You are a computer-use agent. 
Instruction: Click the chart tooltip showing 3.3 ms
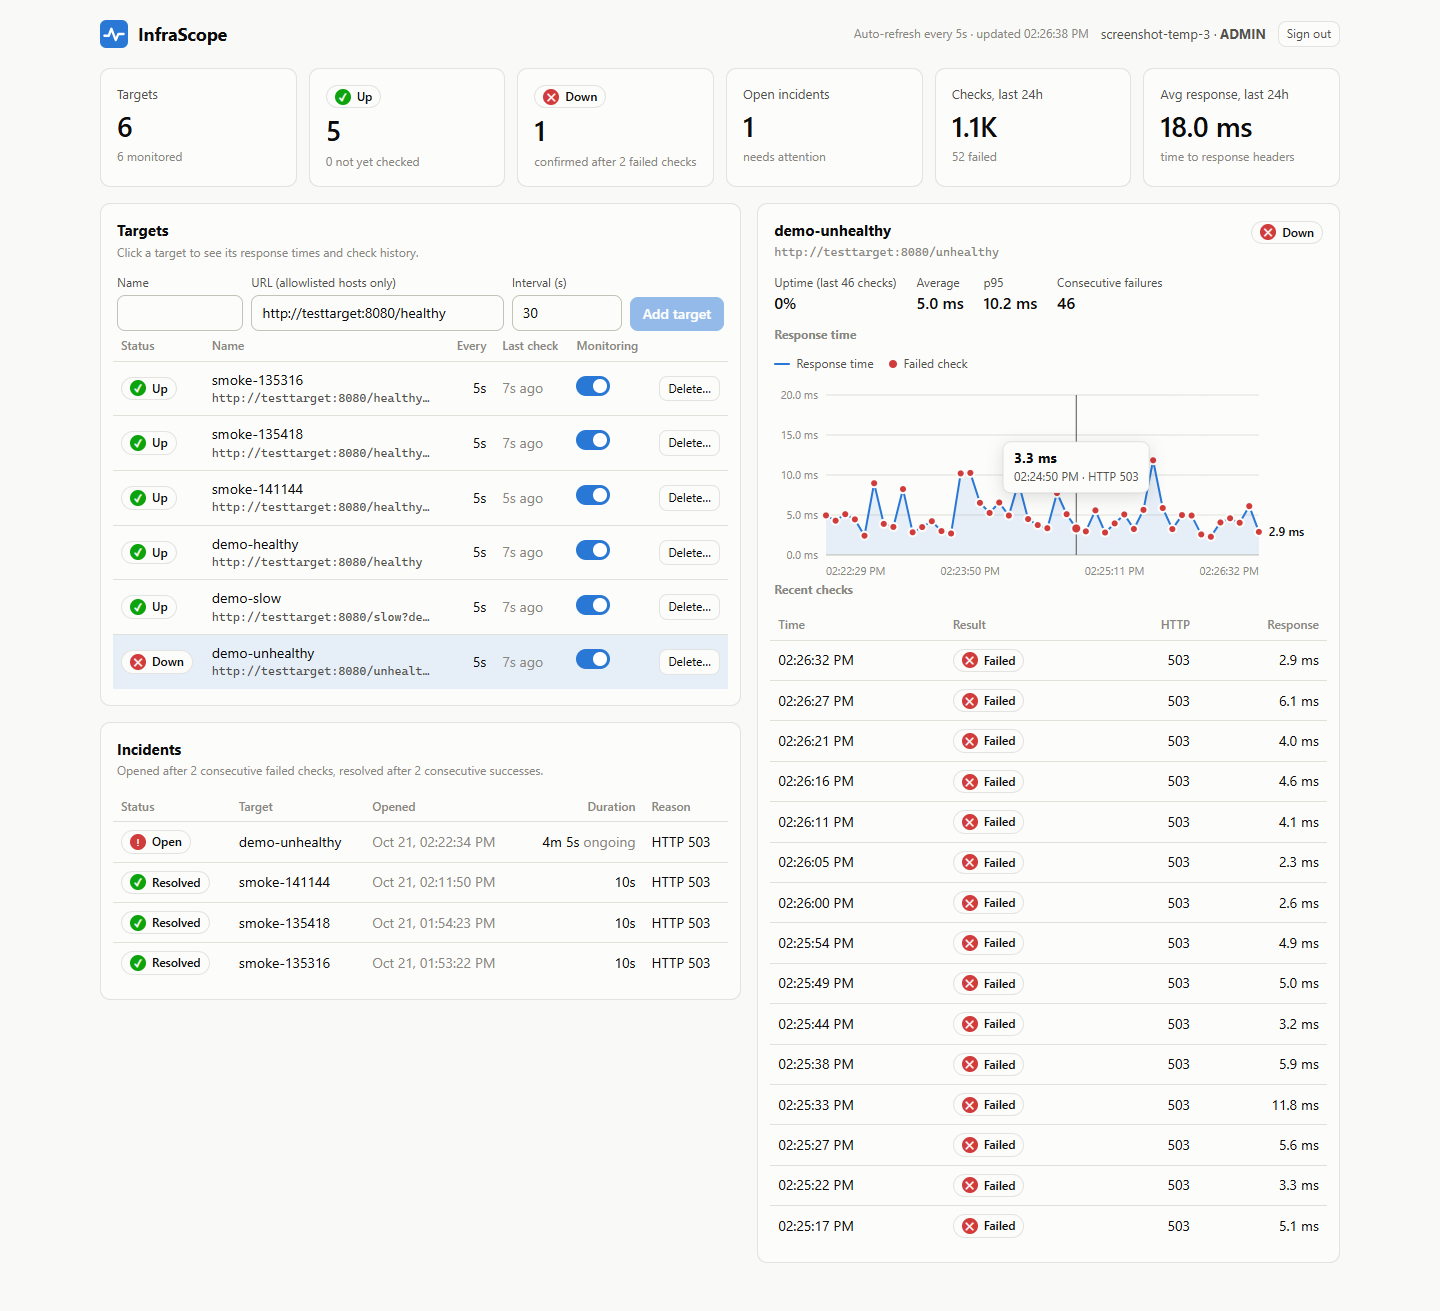(x=1076, y=467)
